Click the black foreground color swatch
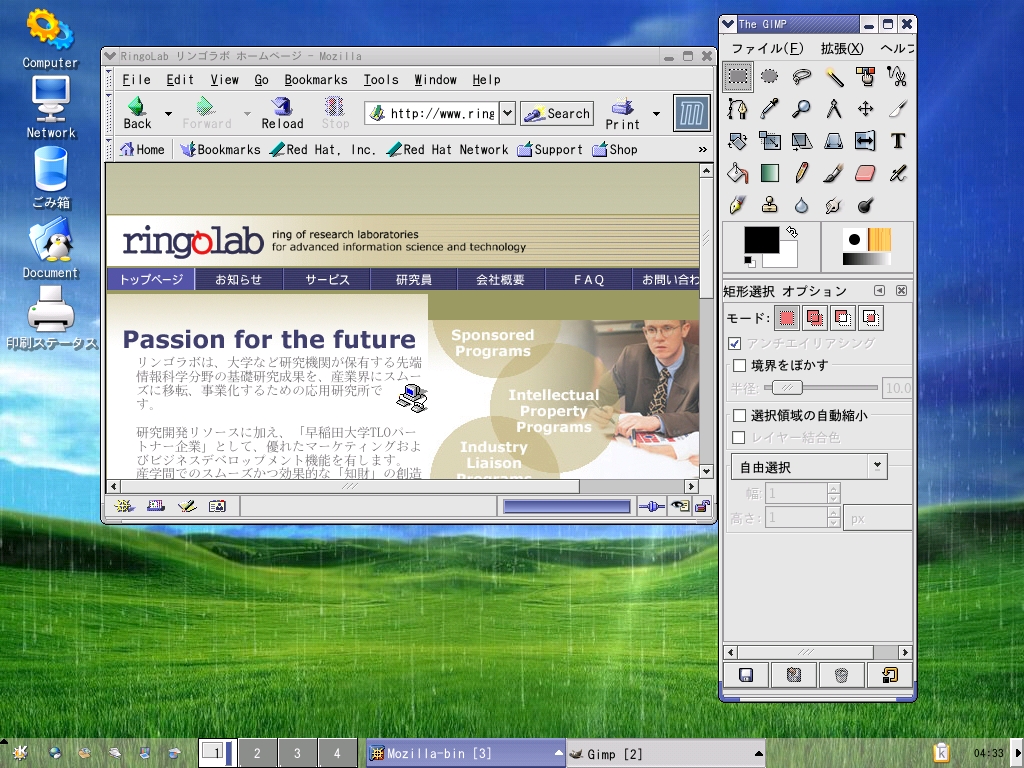This screenshot has width=1024, height=768. point(761,240)
